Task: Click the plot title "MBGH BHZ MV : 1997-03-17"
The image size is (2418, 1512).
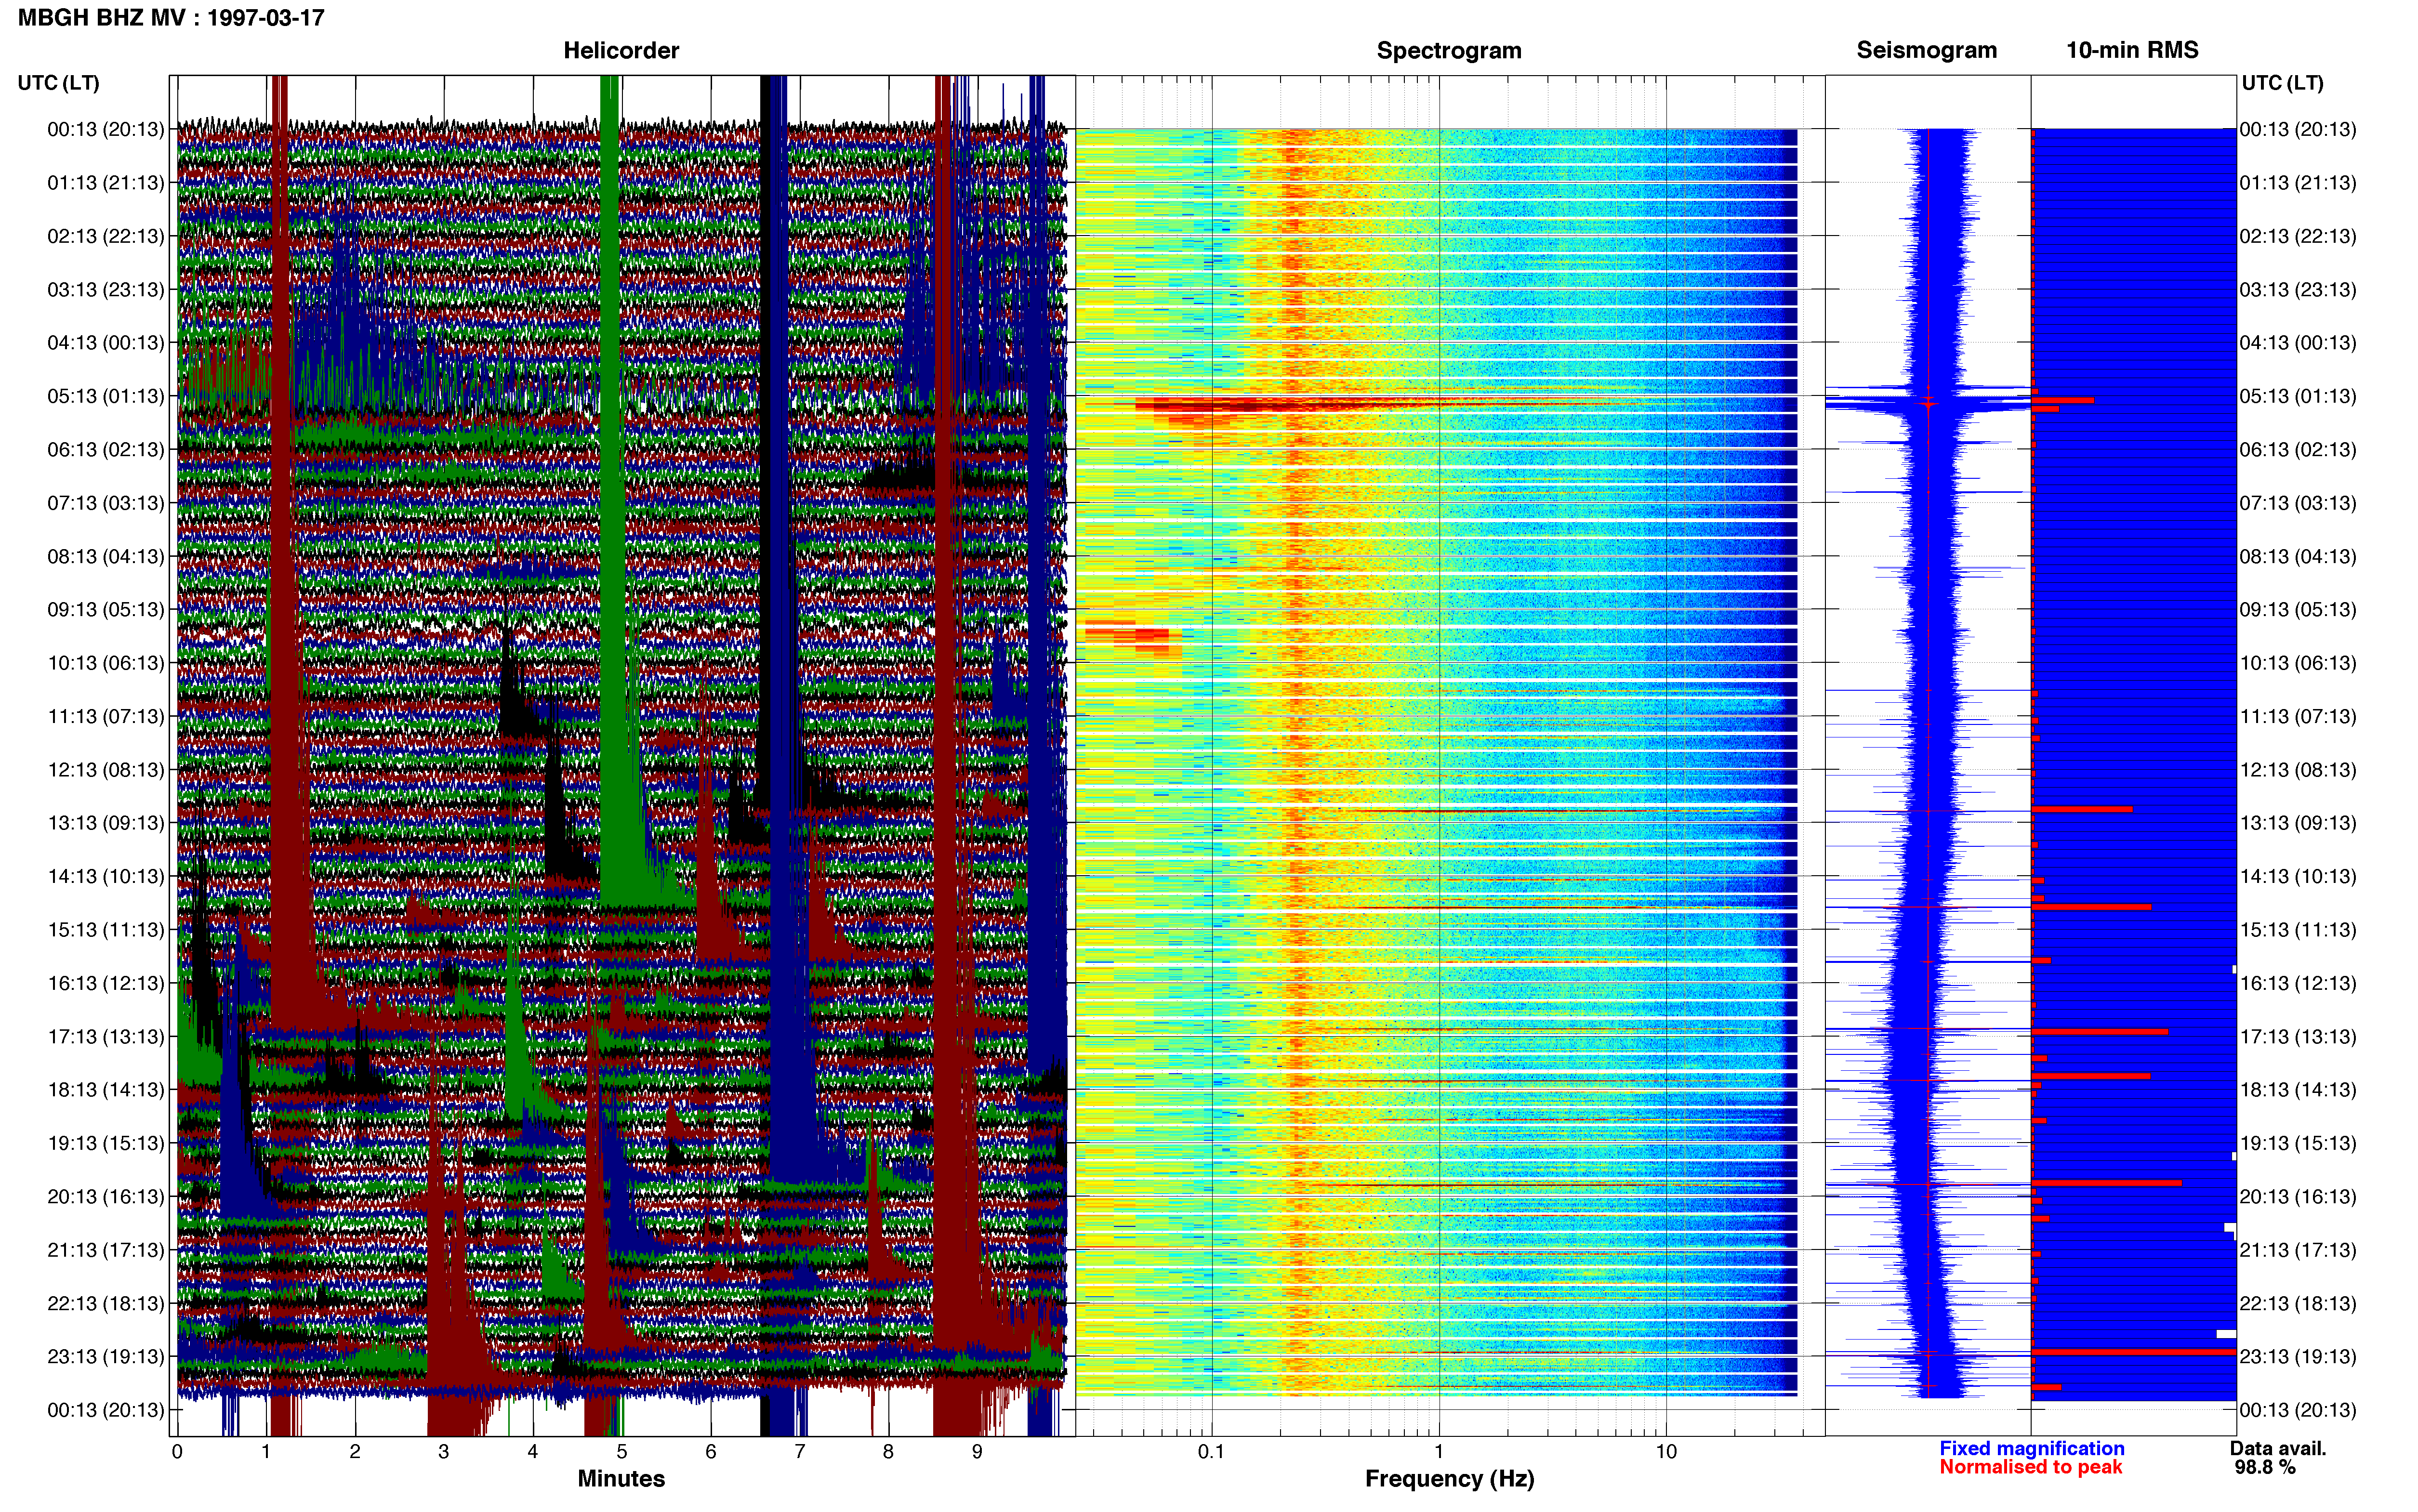Action: pos(171,18)
